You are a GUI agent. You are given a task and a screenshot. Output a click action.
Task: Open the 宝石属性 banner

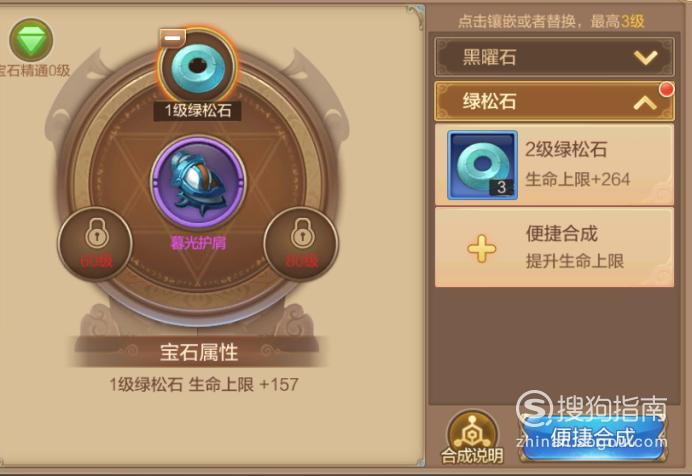pyautogui.click(x=198, y=352)
